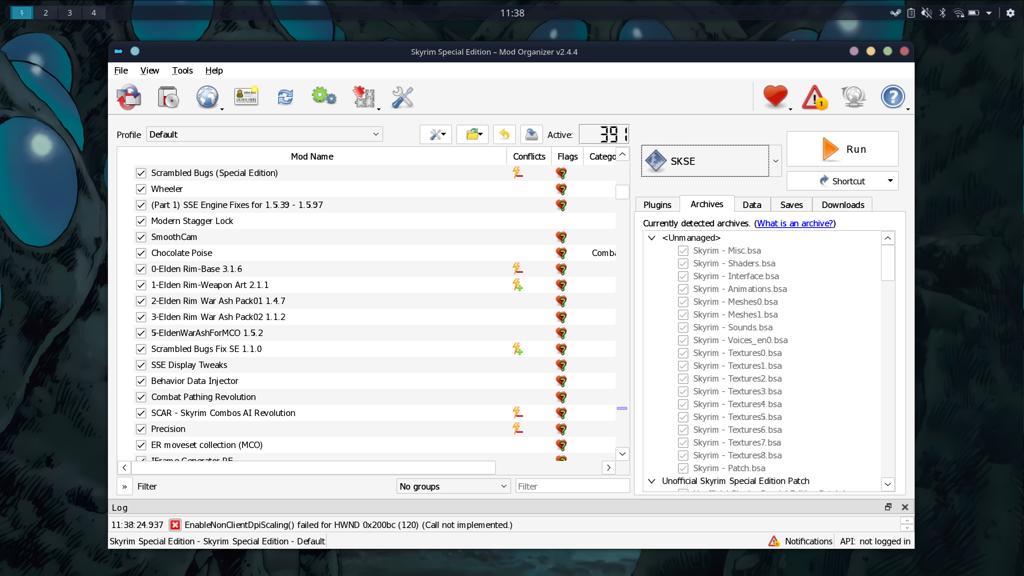Switch to the Data tab

pos(752,205)
